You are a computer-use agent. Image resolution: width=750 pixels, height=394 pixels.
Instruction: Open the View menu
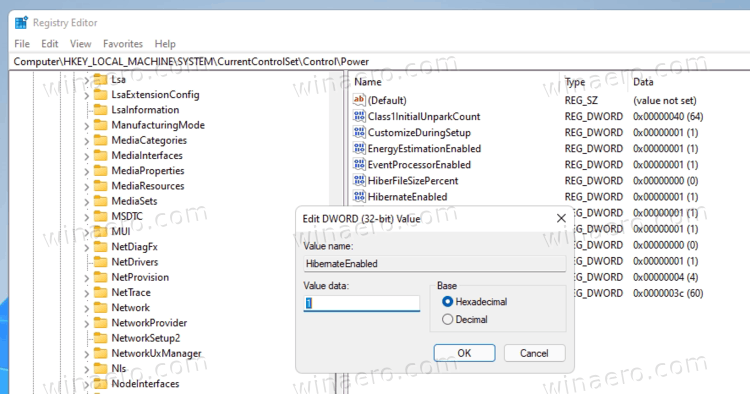click(x=80, y=44)
